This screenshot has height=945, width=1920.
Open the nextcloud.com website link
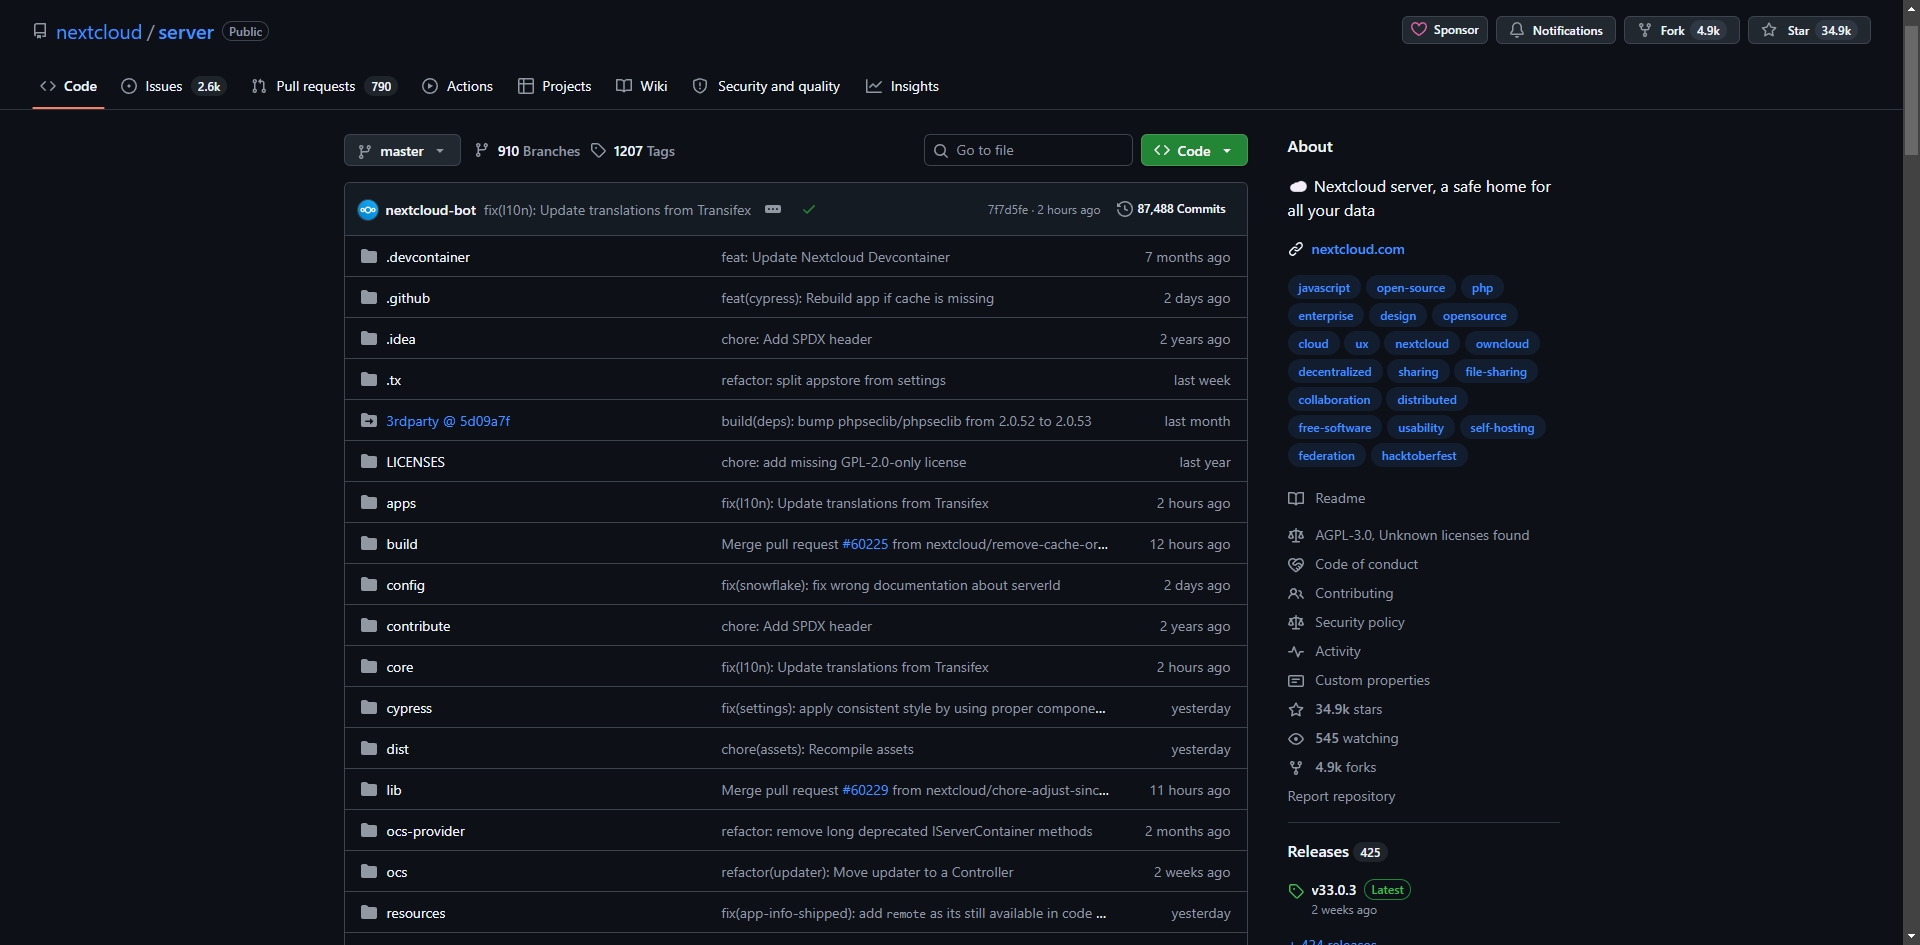(x=1357, y=249)
